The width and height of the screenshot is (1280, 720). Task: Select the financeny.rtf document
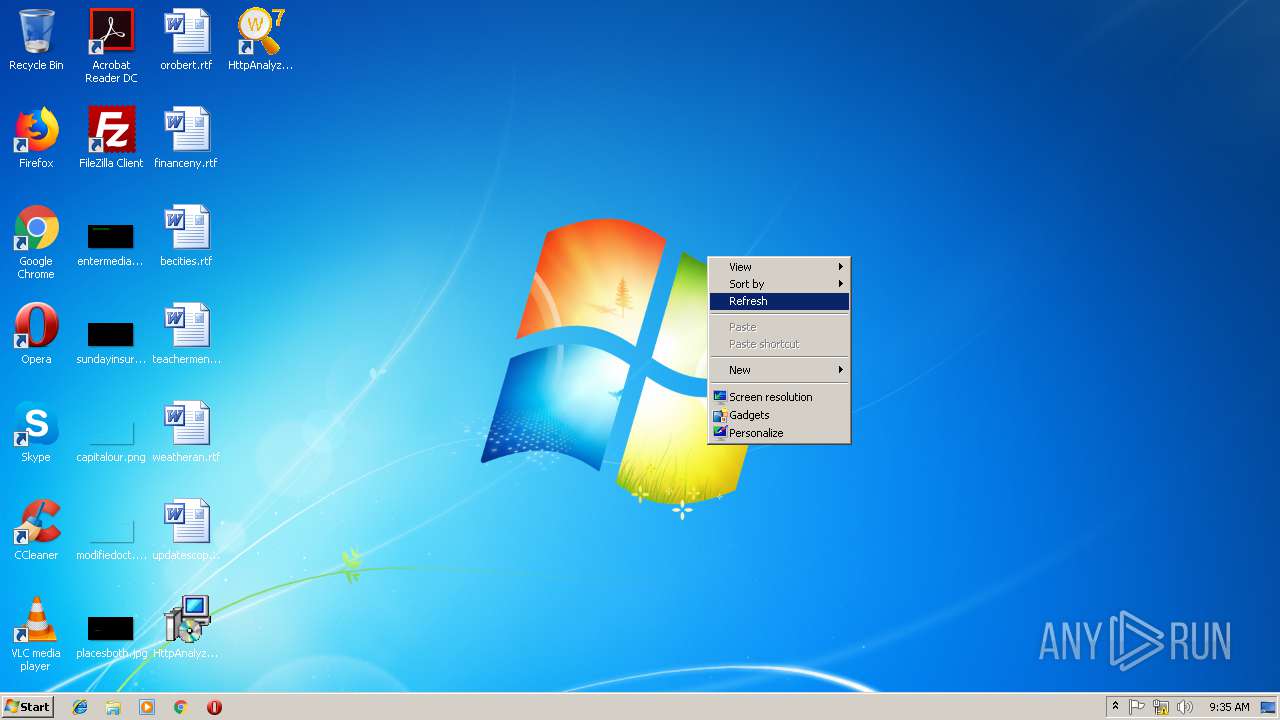(x=186, y=138)
